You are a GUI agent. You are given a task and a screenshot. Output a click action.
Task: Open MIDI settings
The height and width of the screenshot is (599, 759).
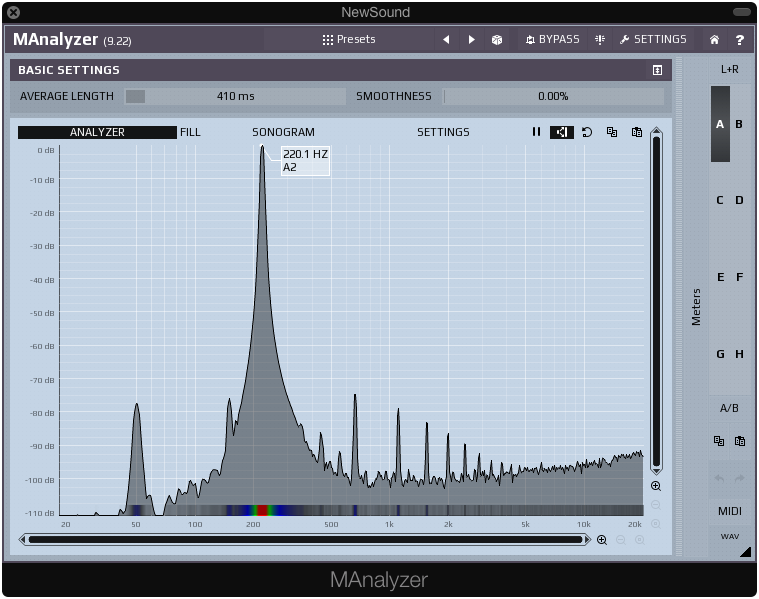point(729,511)
